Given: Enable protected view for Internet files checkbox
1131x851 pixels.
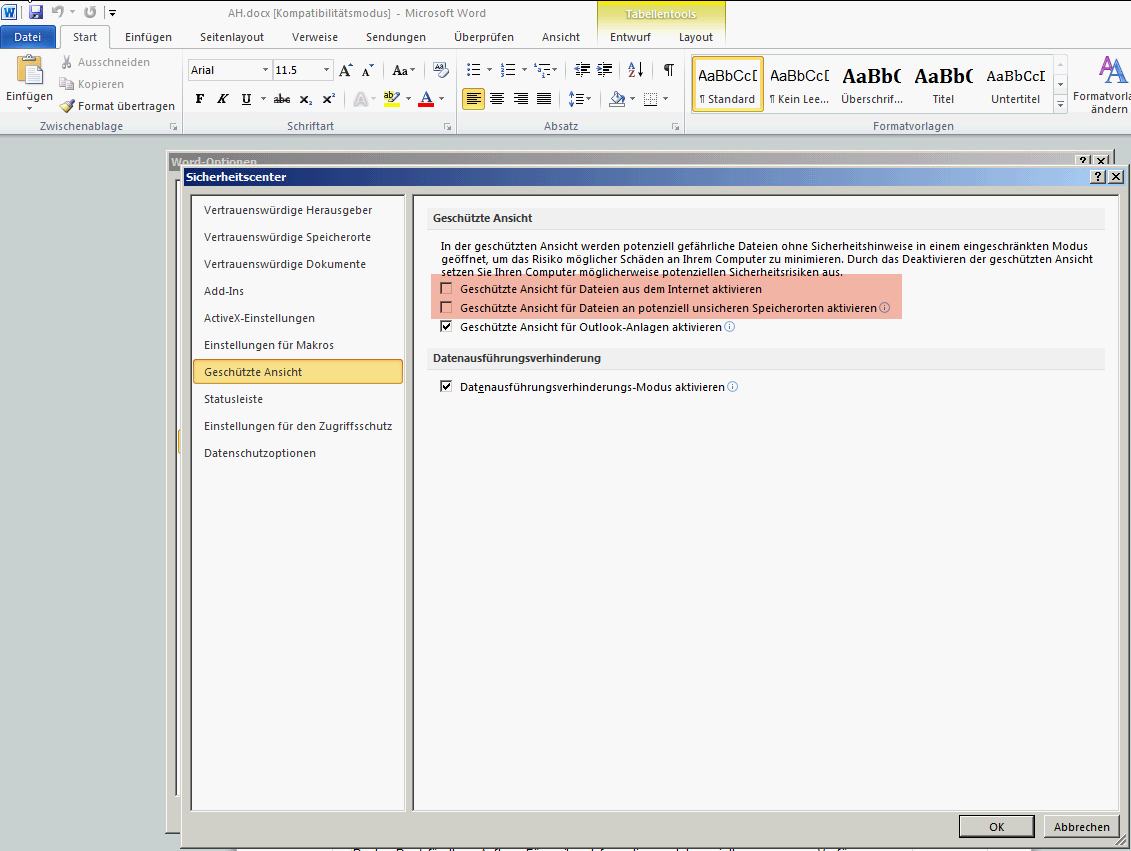Looking at the screenshot, I should (447, 289).
